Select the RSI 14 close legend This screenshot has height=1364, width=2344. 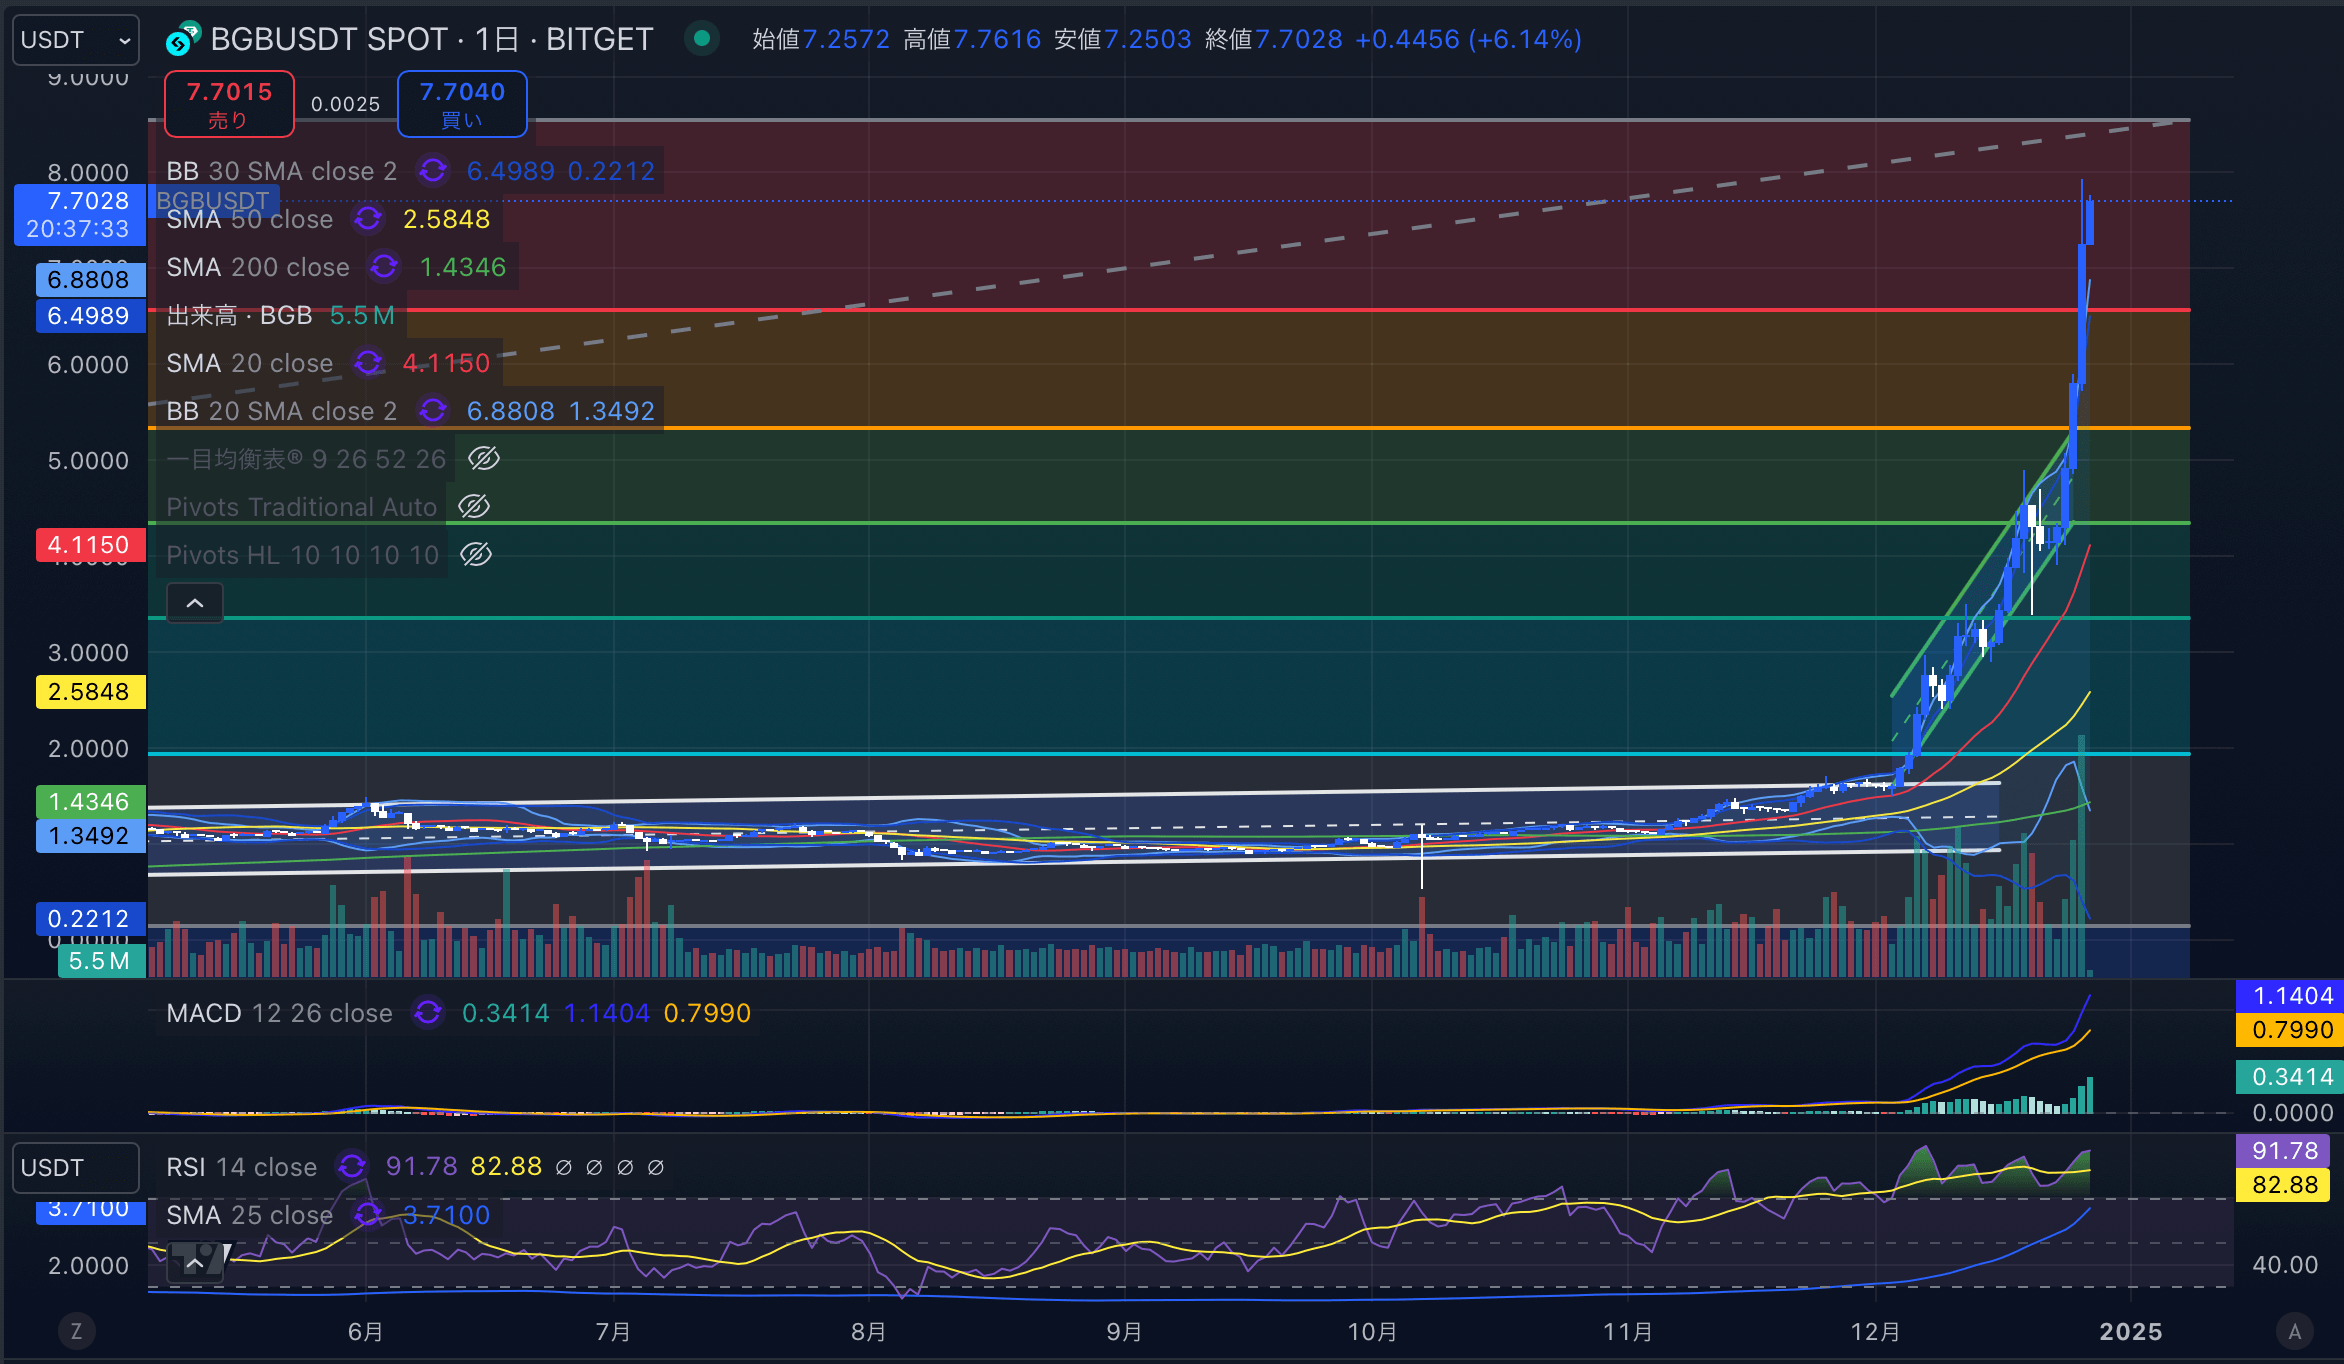[241, 1167]
